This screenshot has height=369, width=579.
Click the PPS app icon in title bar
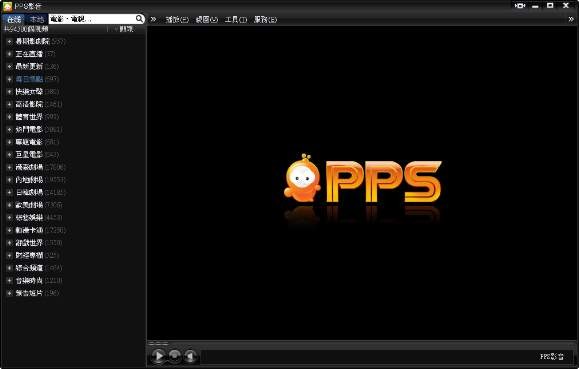(x=7, y=6)
